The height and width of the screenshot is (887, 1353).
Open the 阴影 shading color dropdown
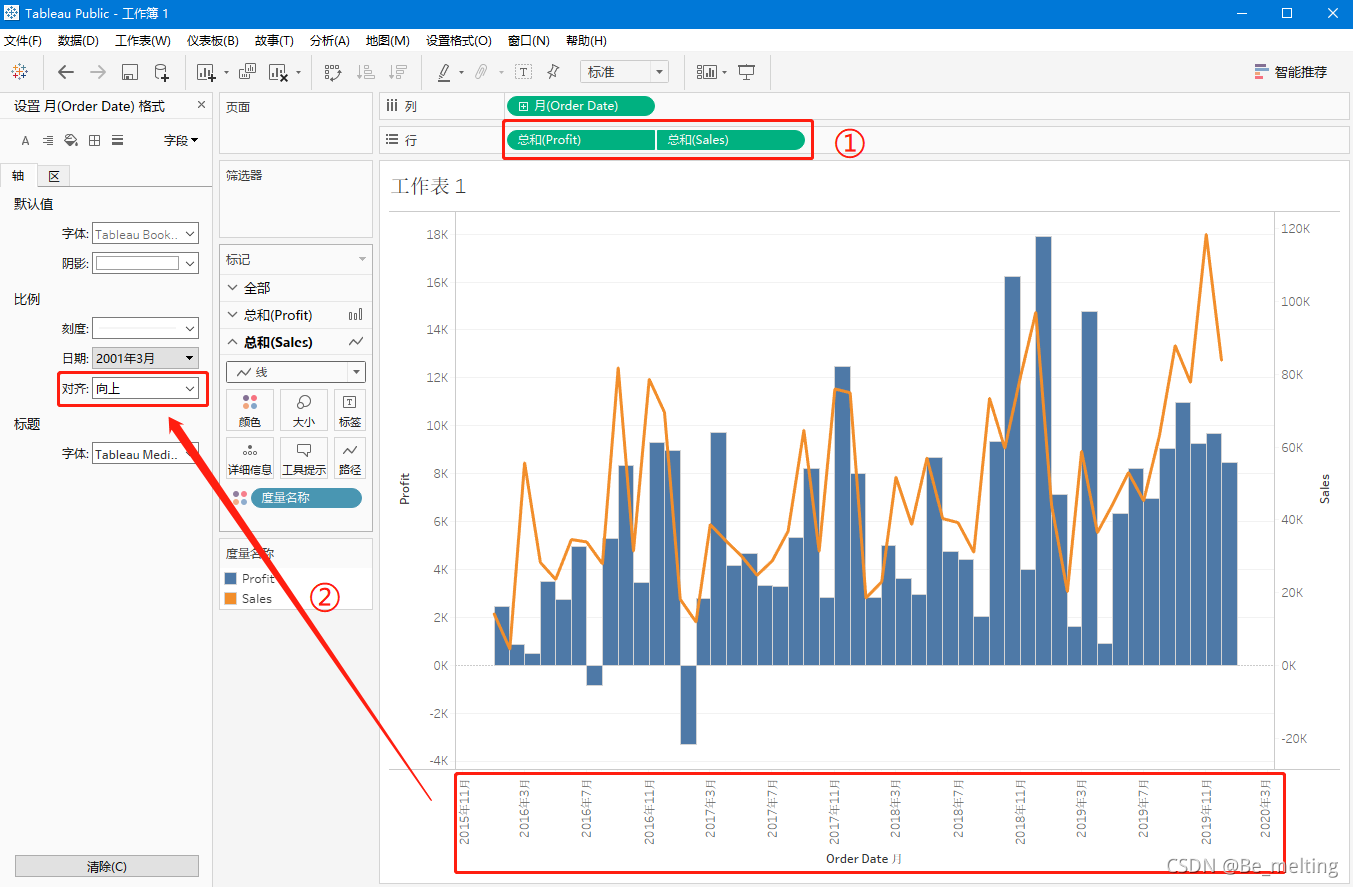(x=145, y=264)
